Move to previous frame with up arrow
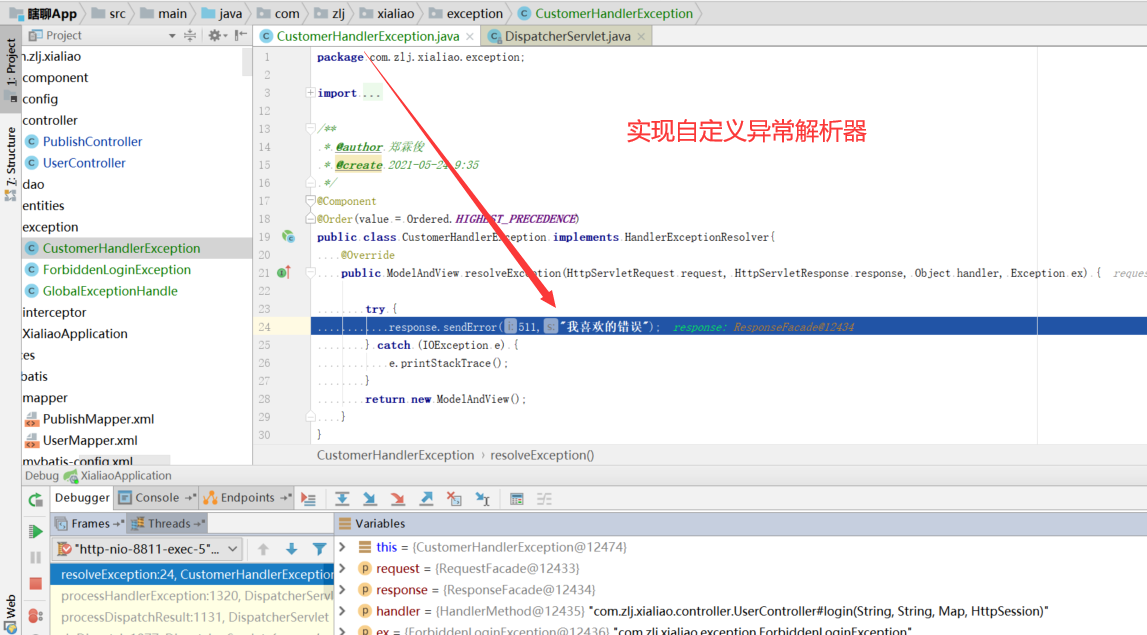This screenshot has width=1147, height=635. coord(263,549)
